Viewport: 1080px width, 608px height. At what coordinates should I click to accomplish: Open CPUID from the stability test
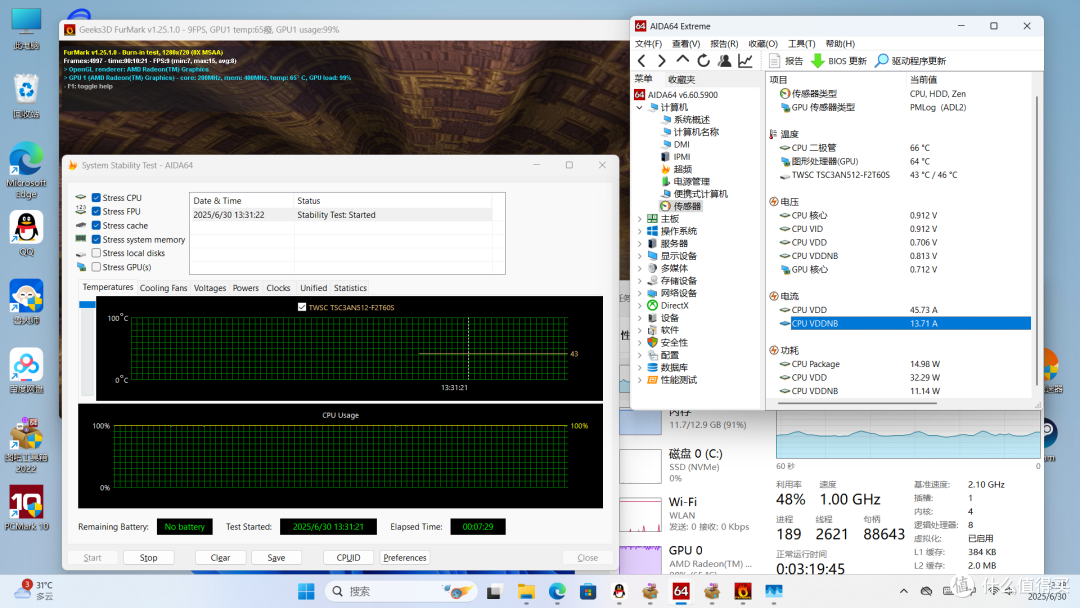(x=349, y=558)
